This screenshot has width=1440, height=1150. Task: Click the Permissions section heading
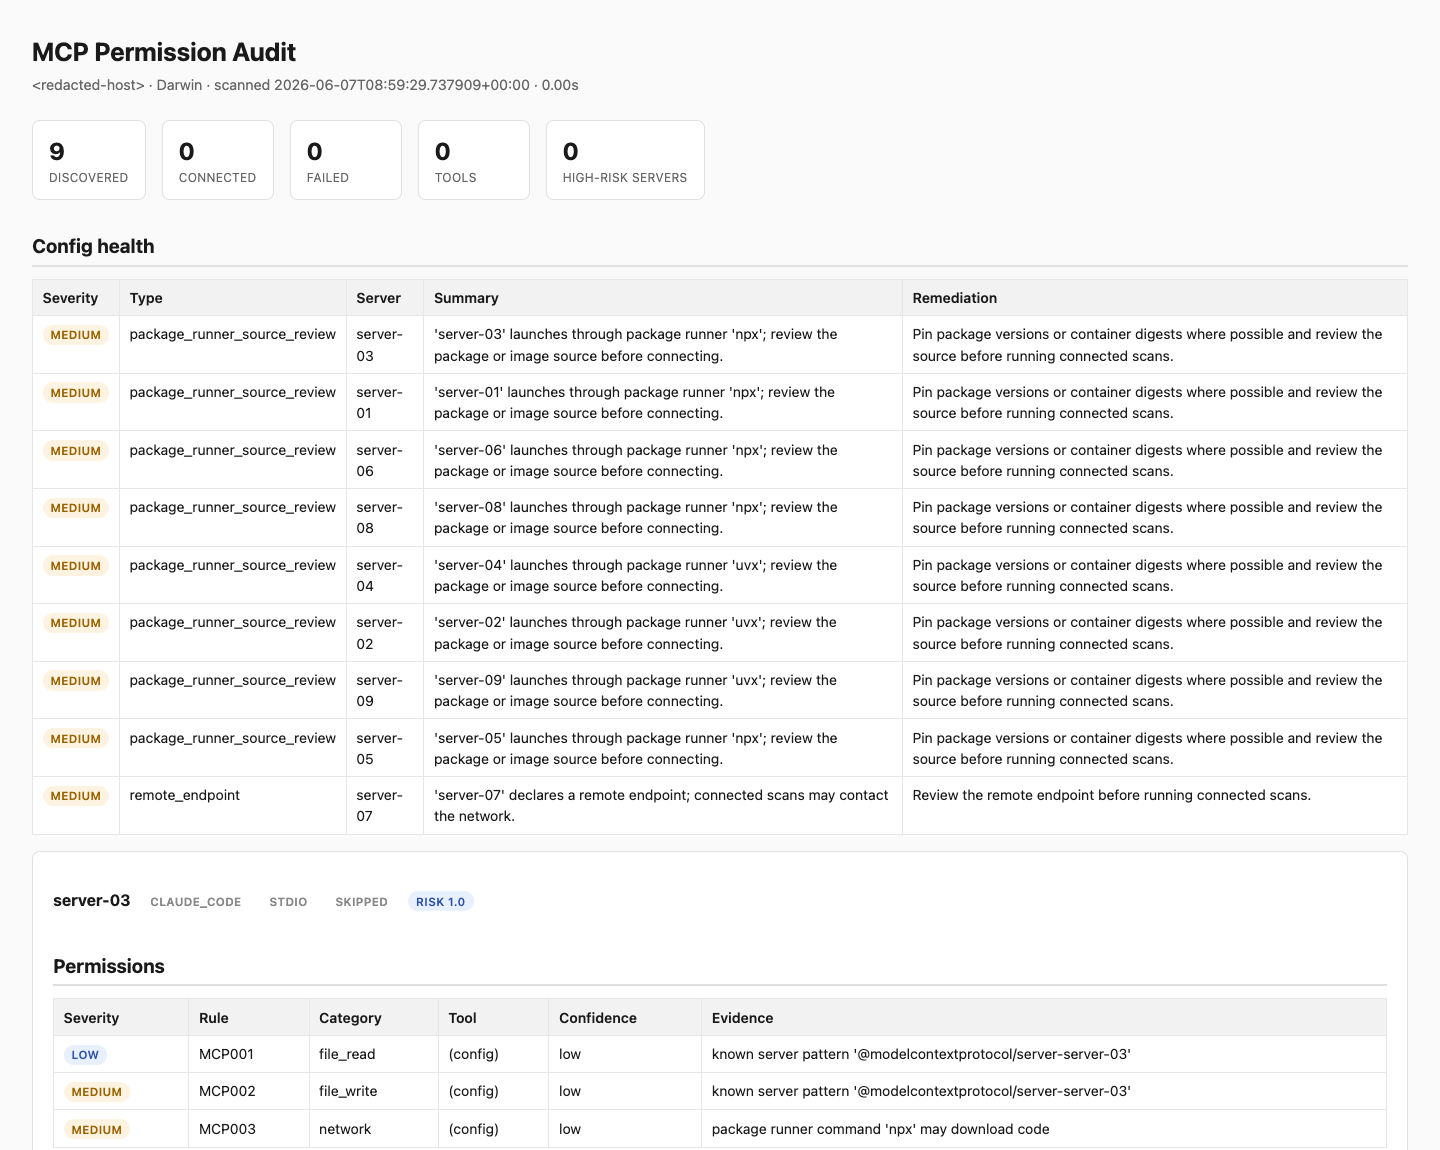109,966
